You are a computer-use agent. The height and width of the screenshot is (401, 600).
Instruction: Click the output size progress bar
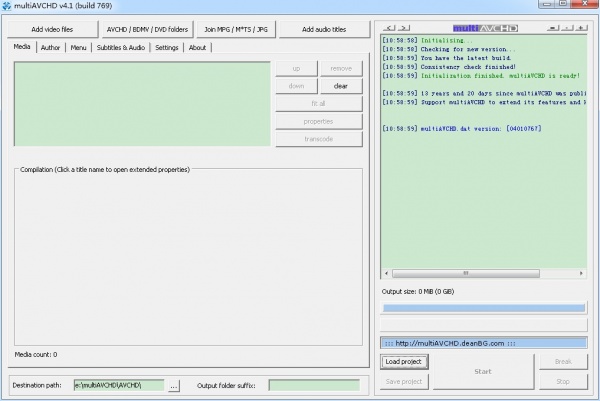484,308
